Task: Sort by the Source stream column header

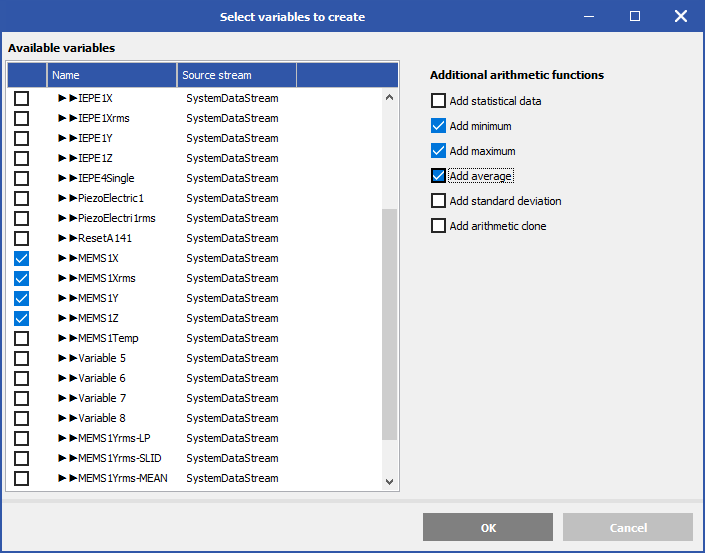Action: (236, 75)
